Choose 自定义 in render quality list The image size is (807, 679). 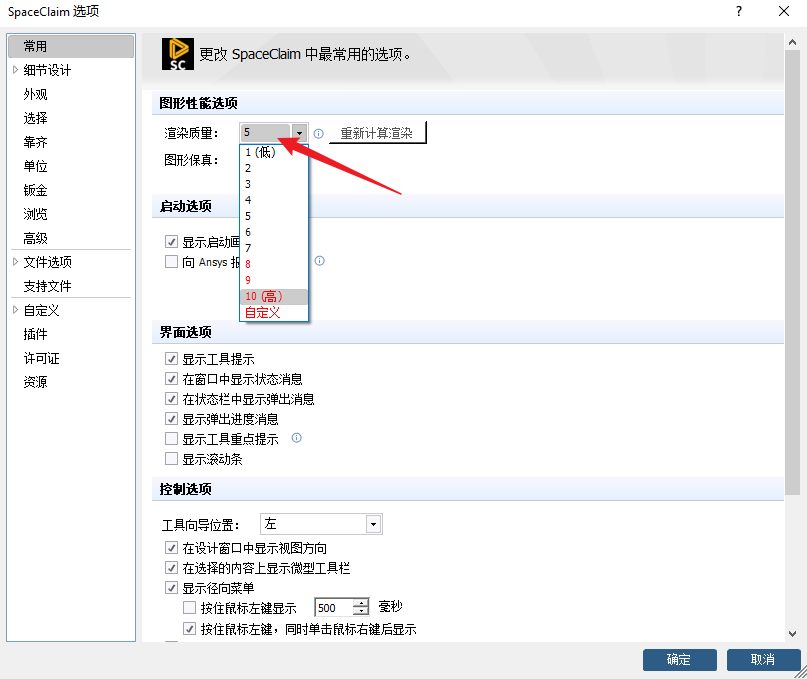pyautogui.click(x=274, y=312)
